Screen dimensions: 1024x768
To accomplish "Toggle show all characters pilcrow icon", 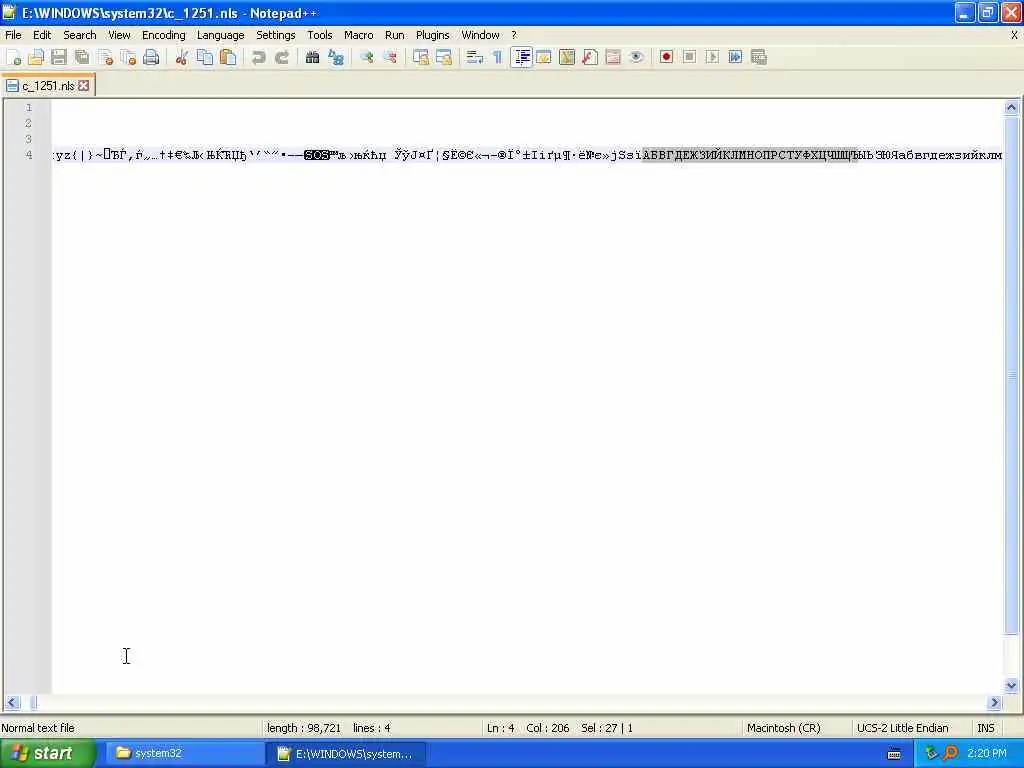I will 498,57.
